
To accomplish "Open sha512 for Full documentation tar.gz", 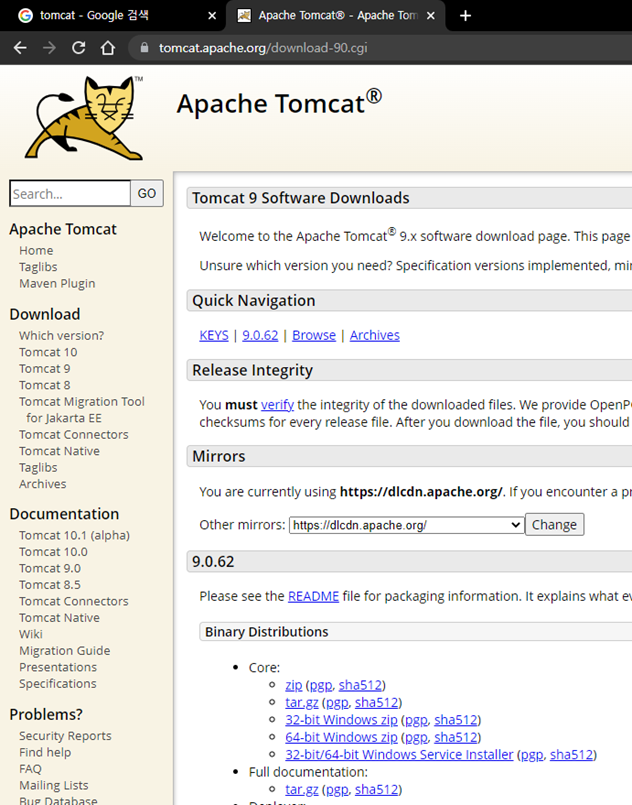I will [x=376, y=790].
